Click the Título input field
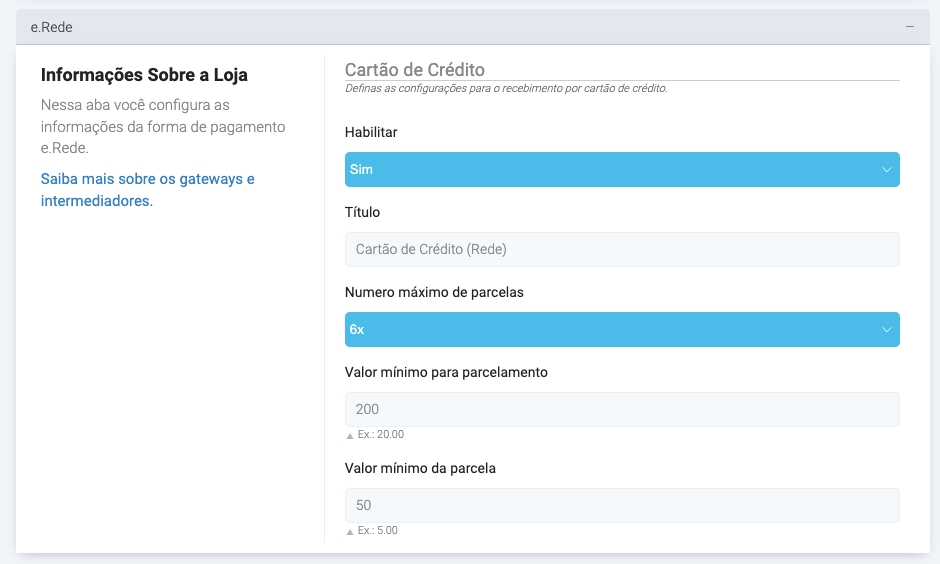 click(x=622, y=250)
